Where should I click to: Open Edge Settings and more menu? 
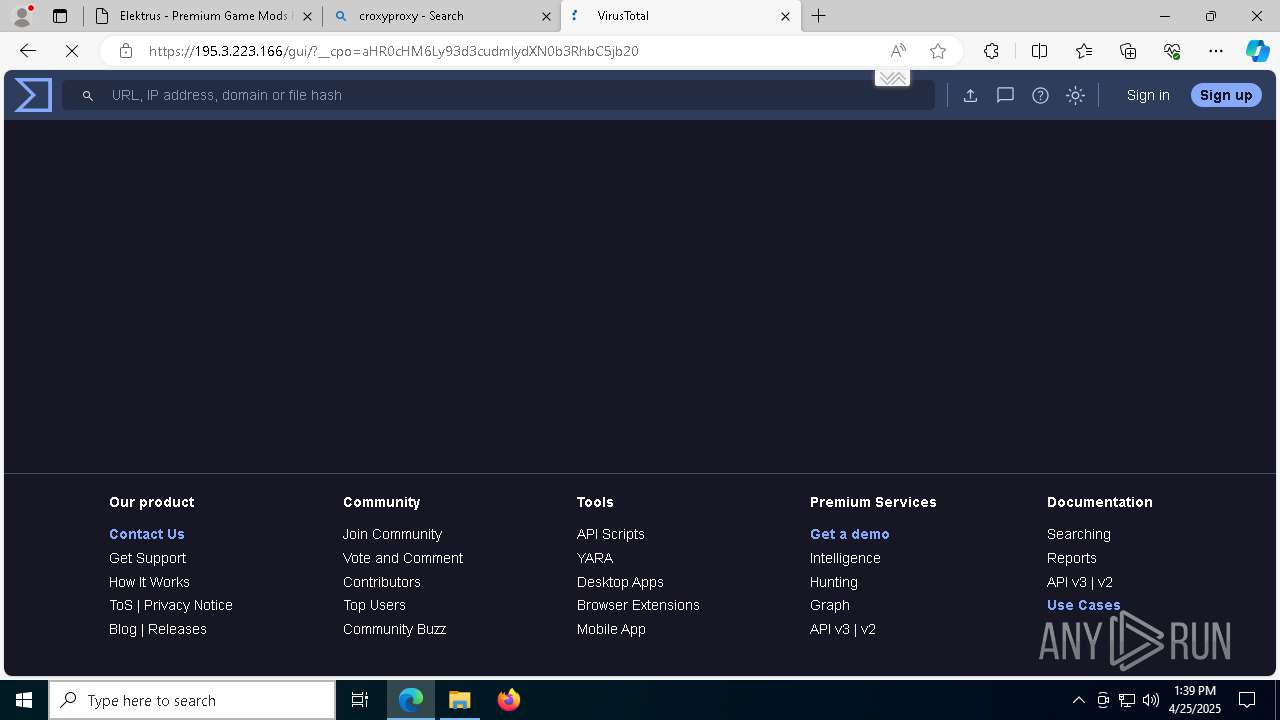[x=1216, y=51]
